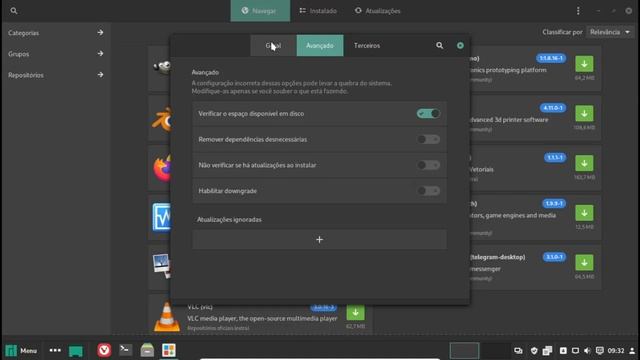The width and height of the screenshot is (640, 360).
Task: Select the first workspace in the pager
Action: (x=464, y=351)
